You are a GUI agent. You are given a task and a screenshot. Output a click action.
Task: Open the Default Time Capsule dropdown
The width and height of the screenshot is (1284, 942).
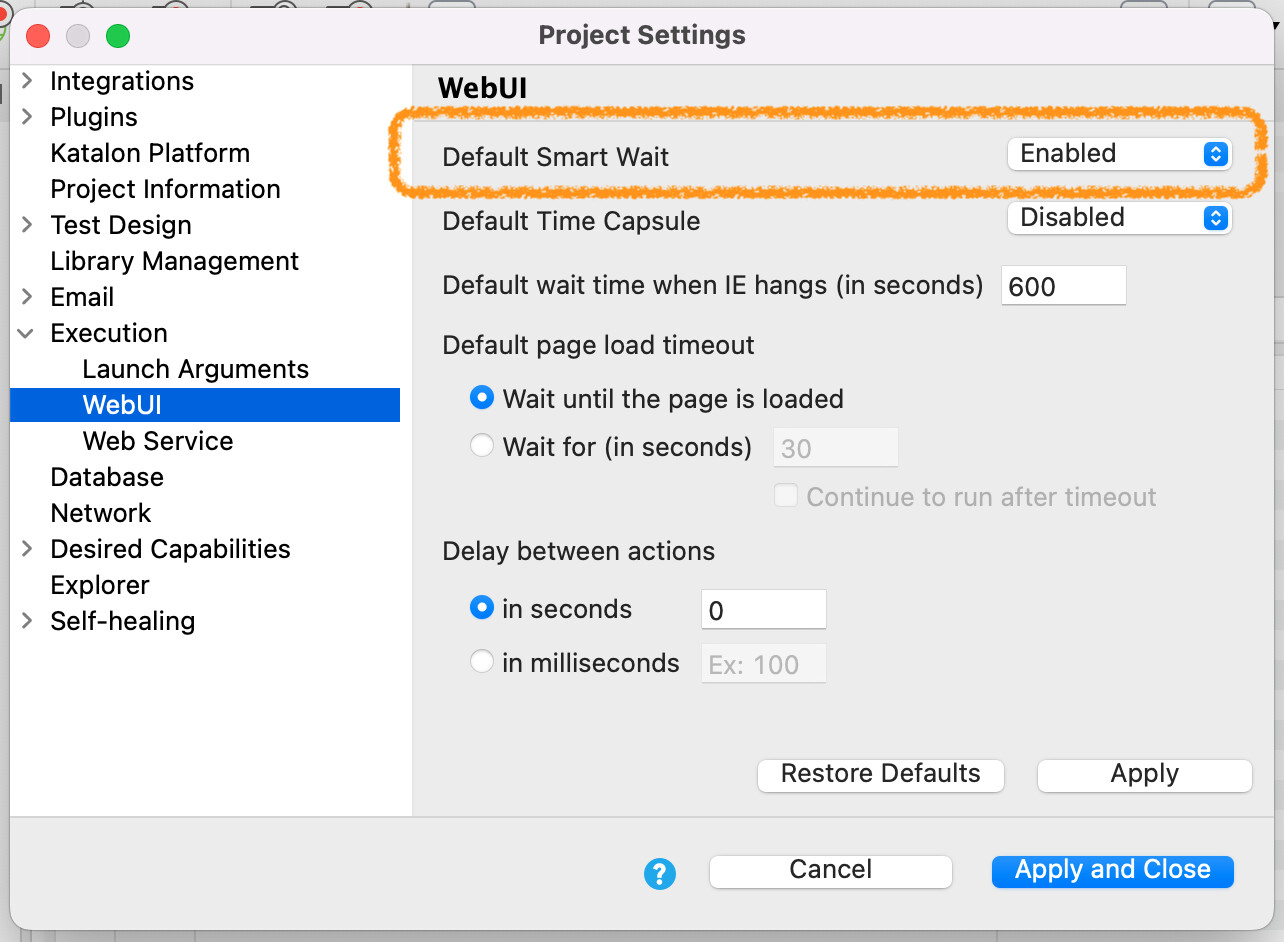click(1119, 218)
